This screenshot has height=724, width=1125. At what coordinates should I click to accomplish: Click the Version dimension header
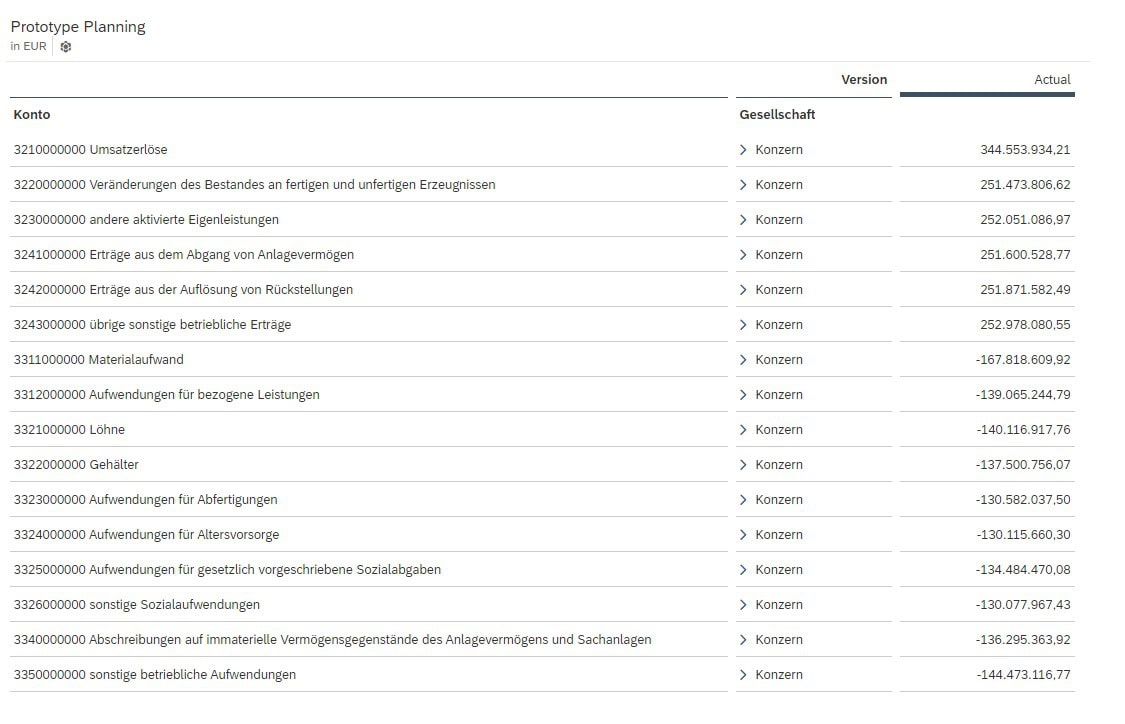[x=863, y=80]
